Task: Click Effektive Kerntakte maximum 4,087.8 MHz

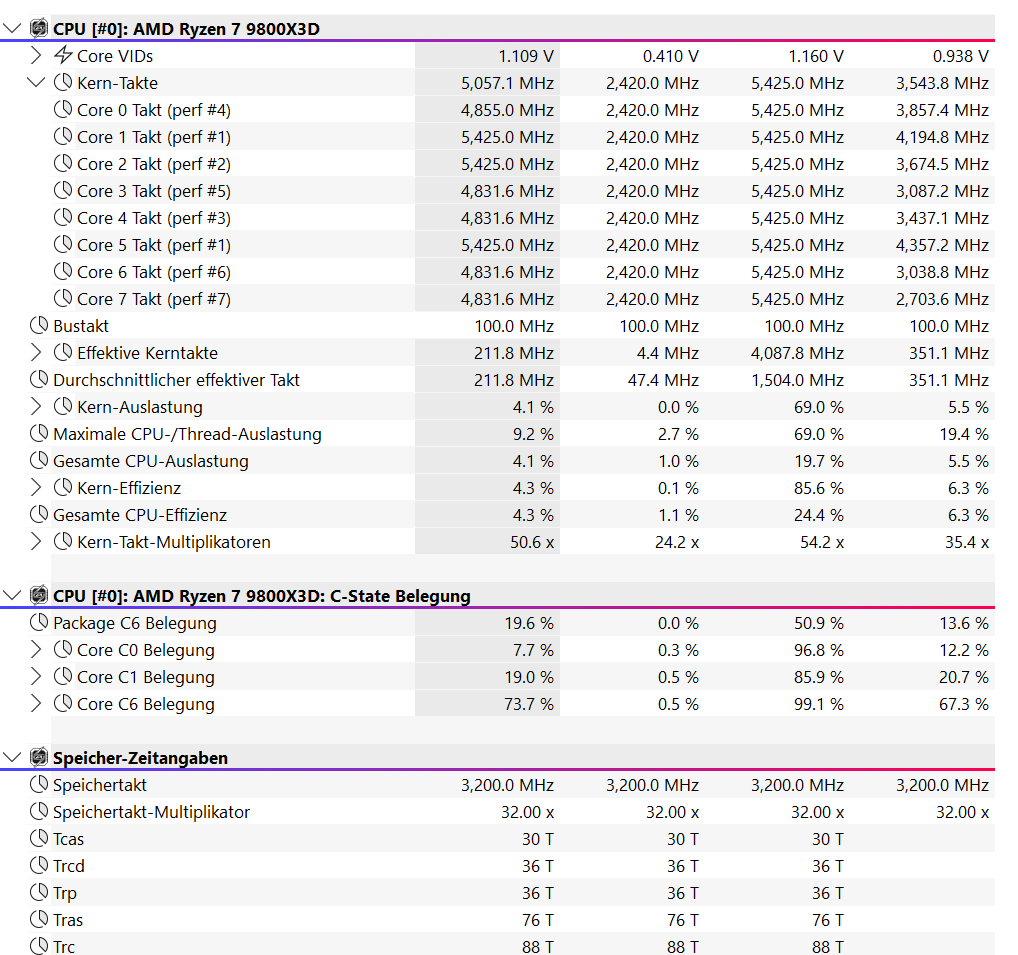Action: pos(797,353)
